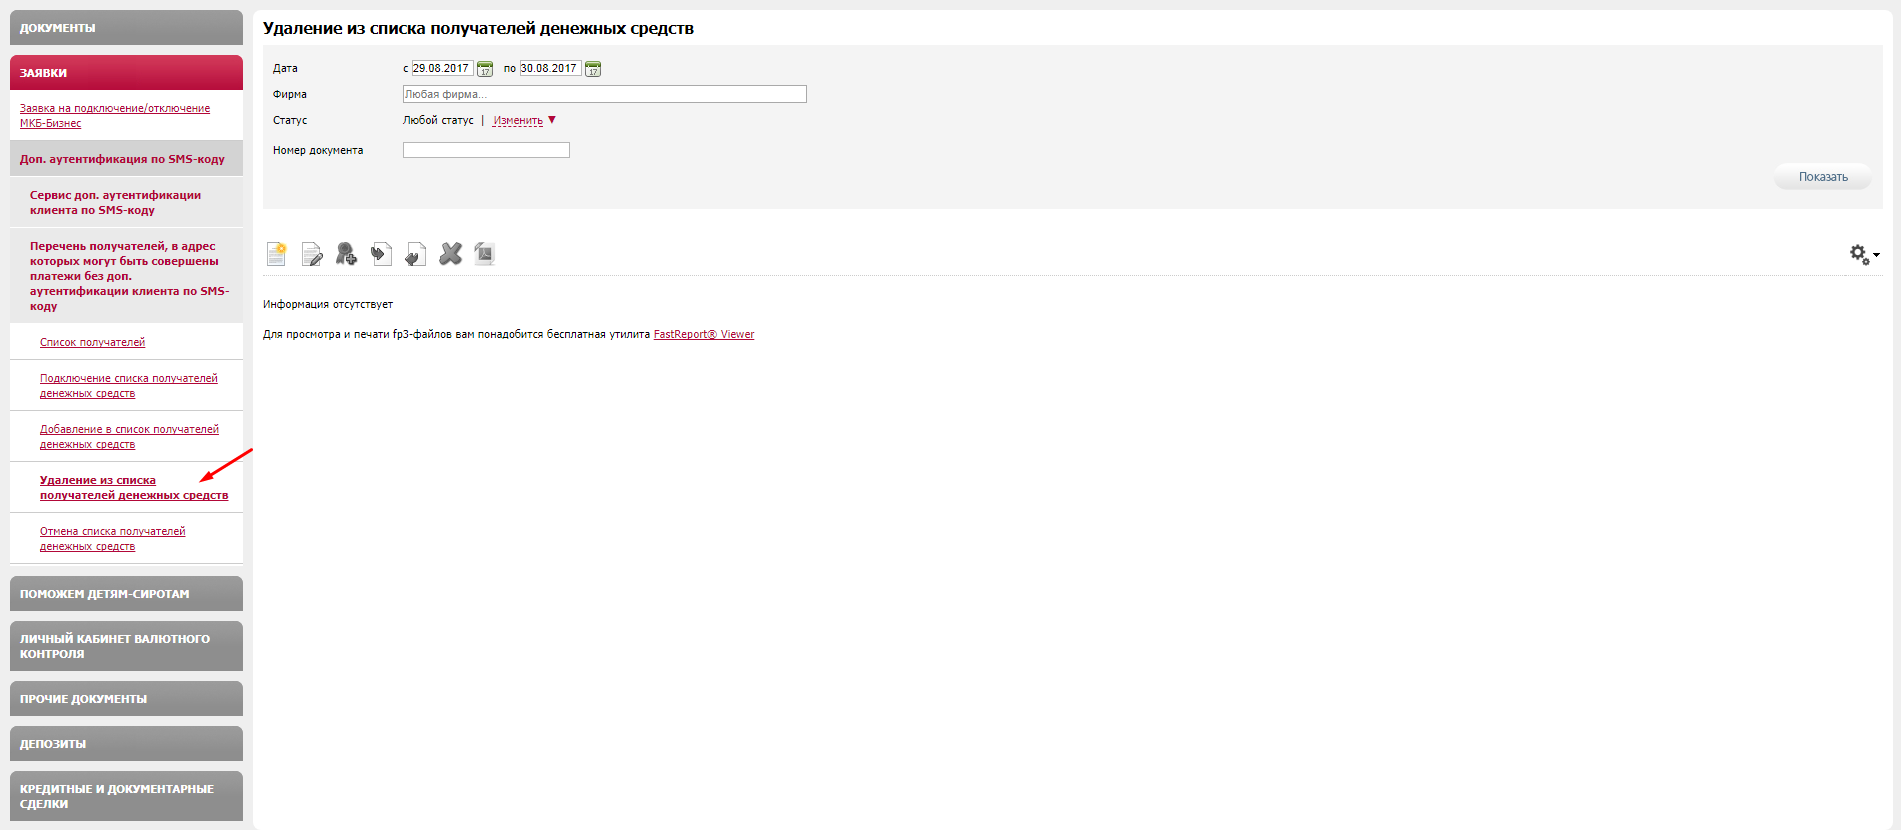This screenshot has height=830, width=1901.
Task: Click the Показать button
Action: [x=1822, y=177]
